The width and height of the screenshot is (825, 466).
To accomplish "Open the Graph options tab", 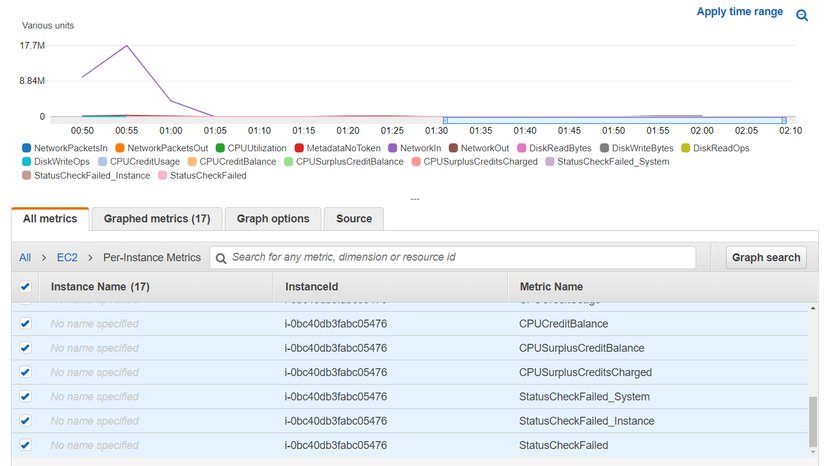I will click(x=273, y=219).
